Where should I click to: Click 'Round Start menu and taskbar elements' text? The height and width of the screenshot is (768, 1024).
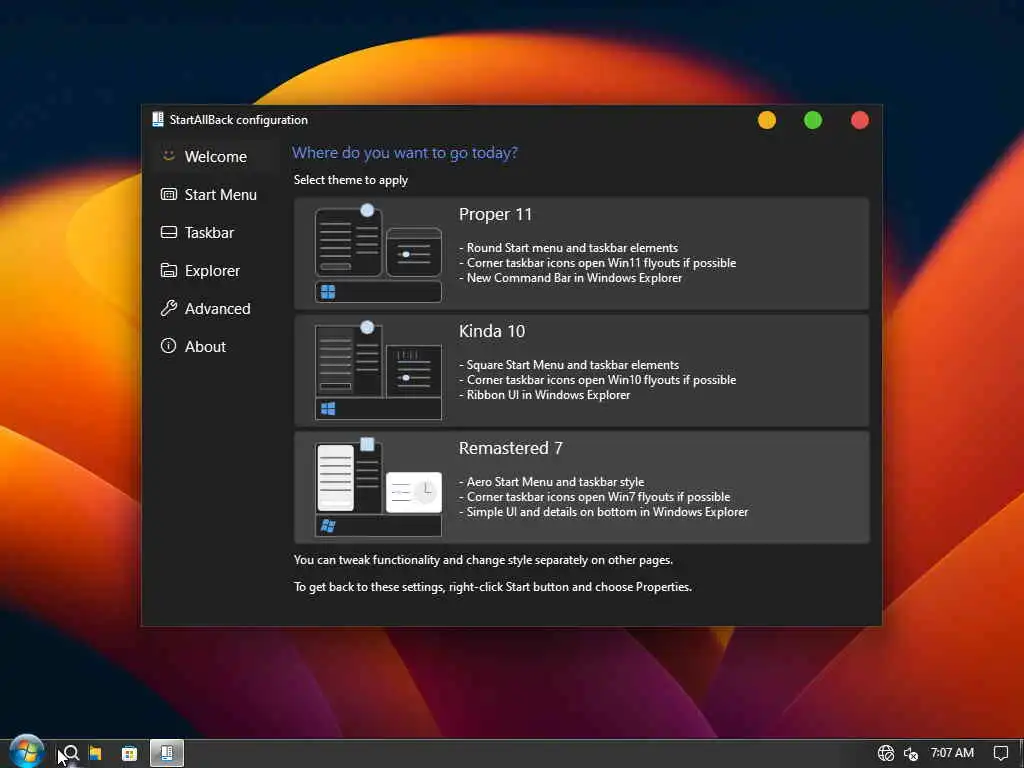tap(572, 248)
